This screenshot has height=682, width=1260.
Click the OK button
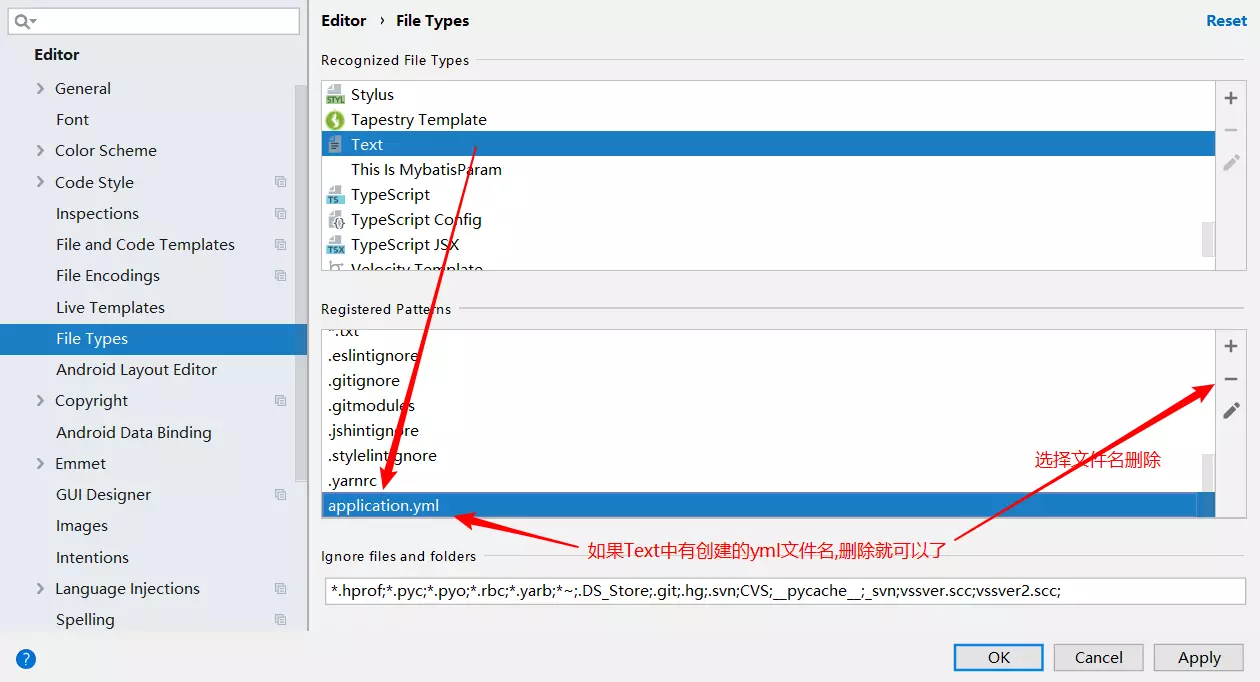pos(999,657)
